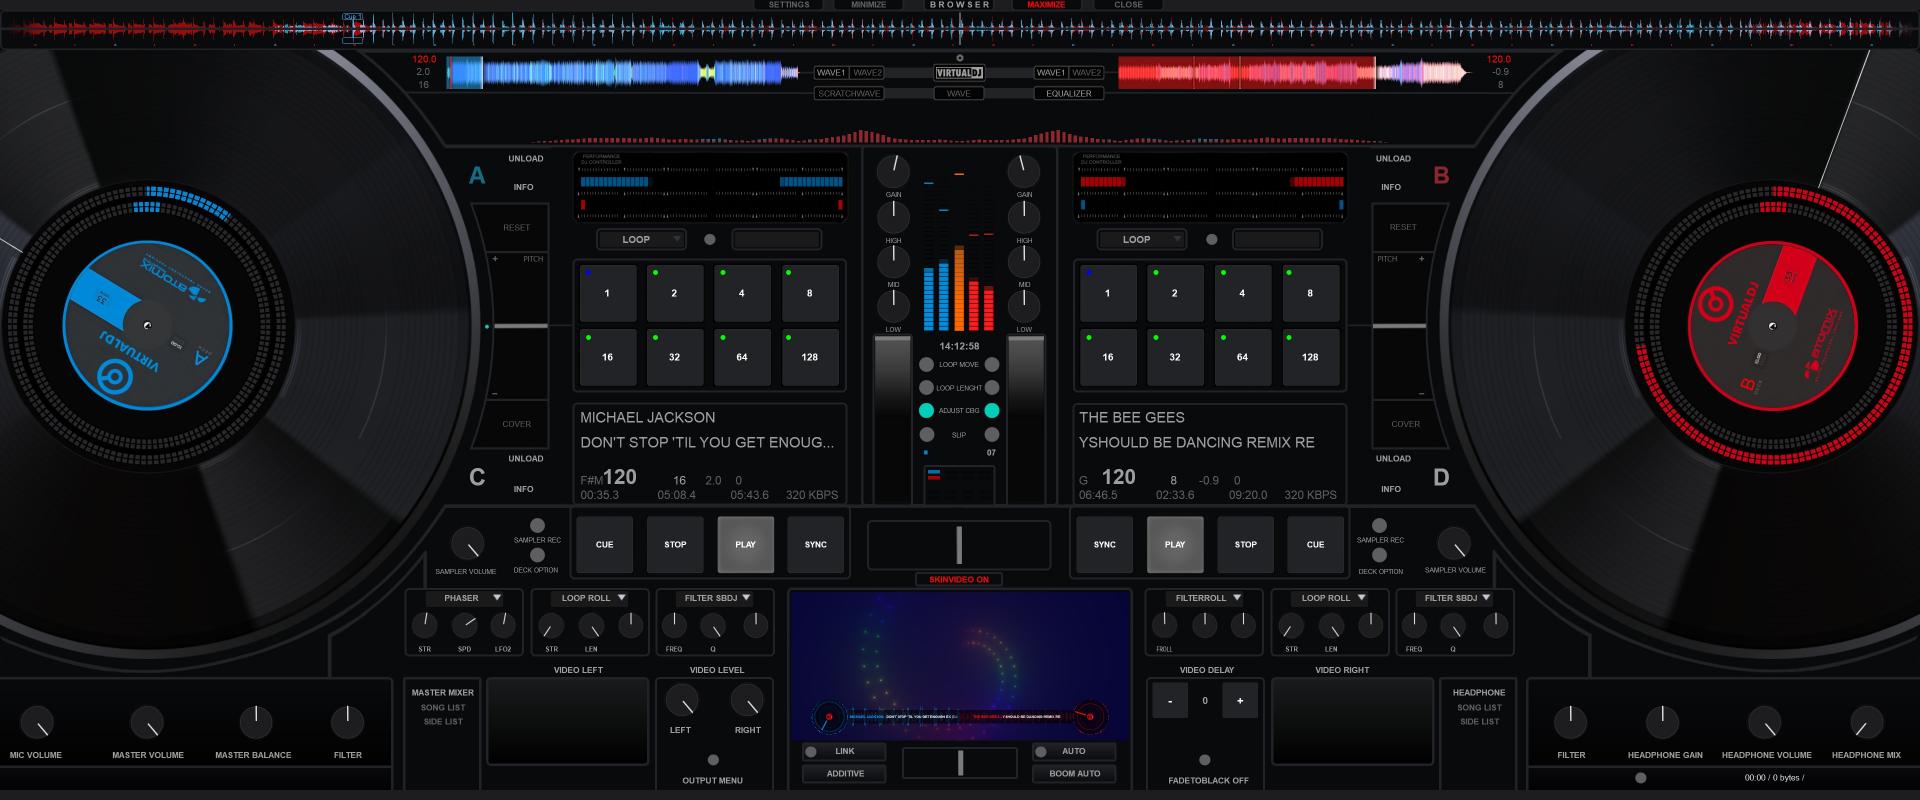Adjust the deck B GAIN knob
This screenshot has width=1920, height=800.
pyautogui.click(x=1024, y=171)
